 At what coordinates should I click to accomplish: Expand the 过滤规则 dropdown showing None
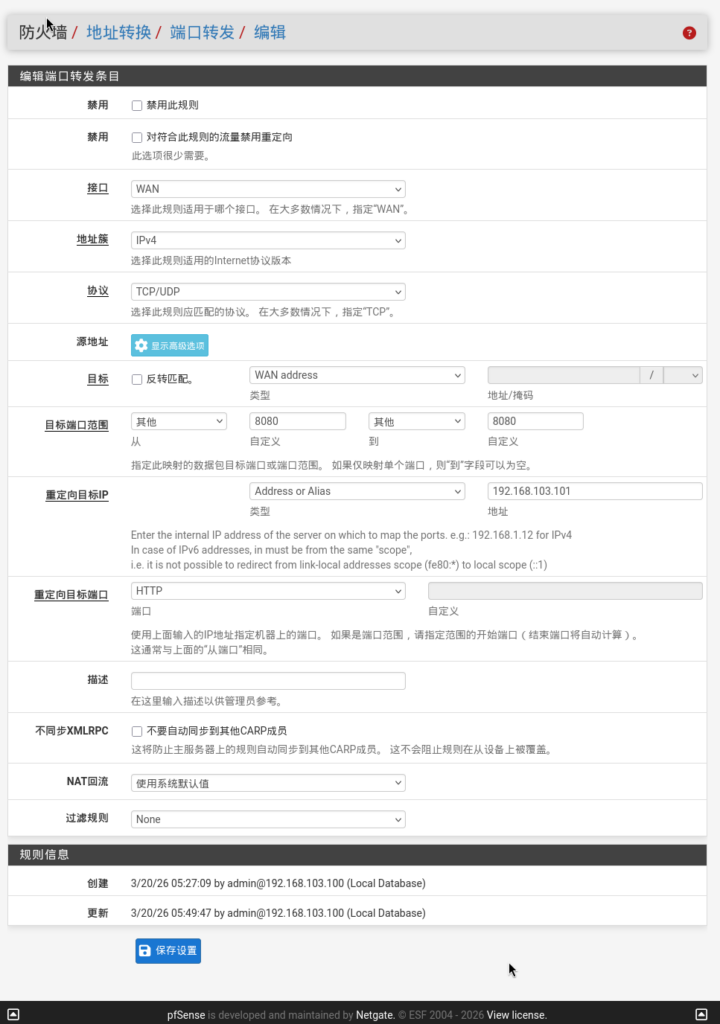[x=268, y=819]
